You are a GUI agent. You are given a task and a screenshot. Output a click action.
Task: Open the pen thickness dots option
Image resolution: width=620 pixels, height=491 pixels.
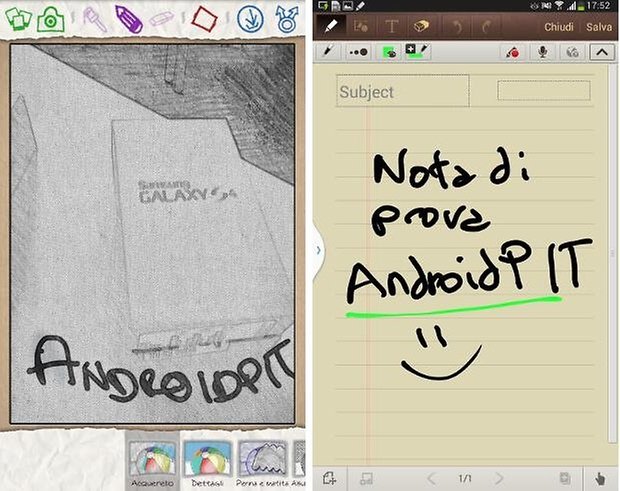pyautogui.click(x=358, y=52)
